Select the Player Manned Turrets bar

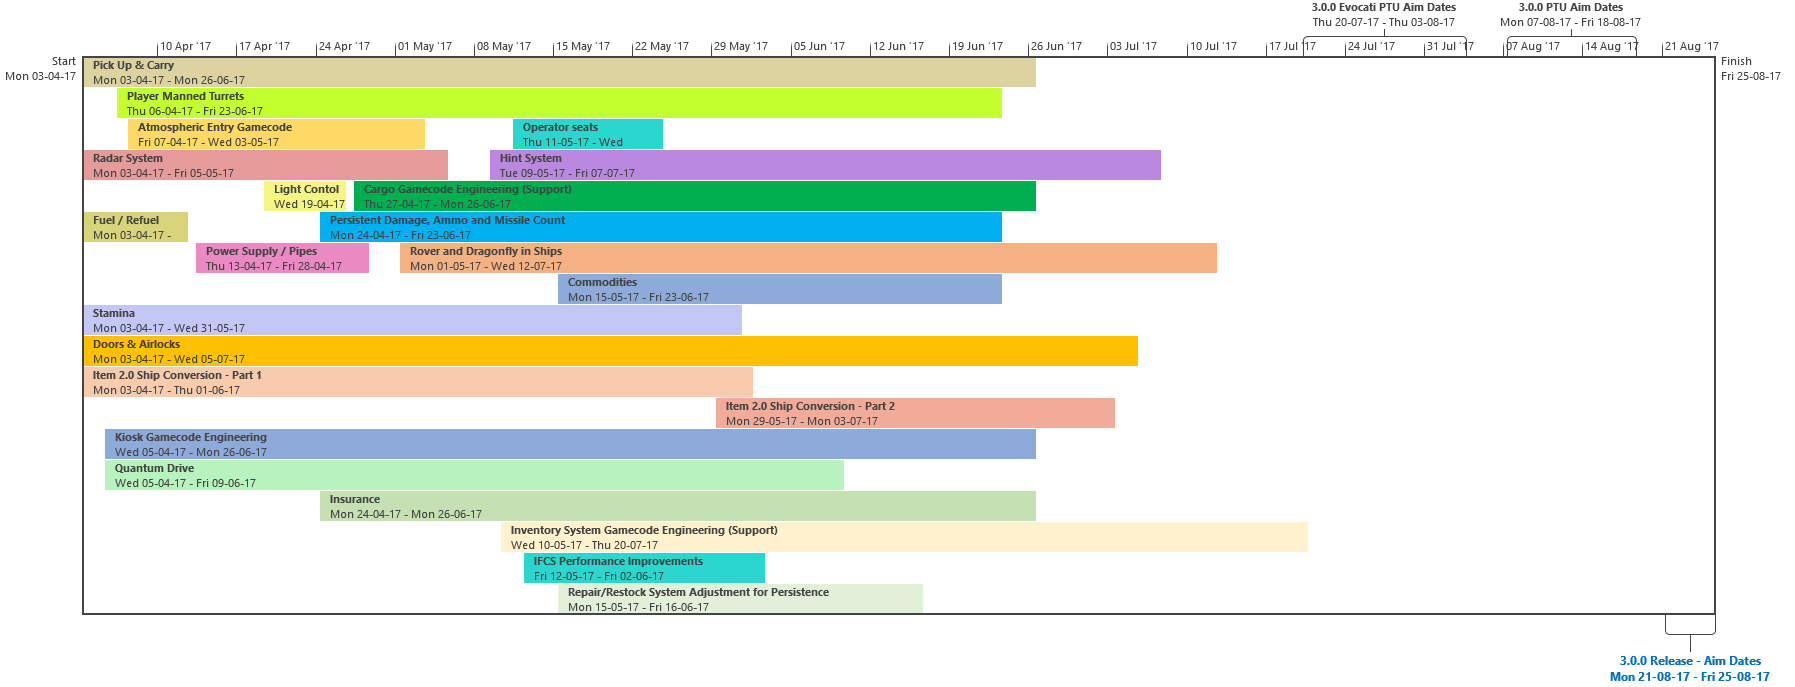click(559, 103)
